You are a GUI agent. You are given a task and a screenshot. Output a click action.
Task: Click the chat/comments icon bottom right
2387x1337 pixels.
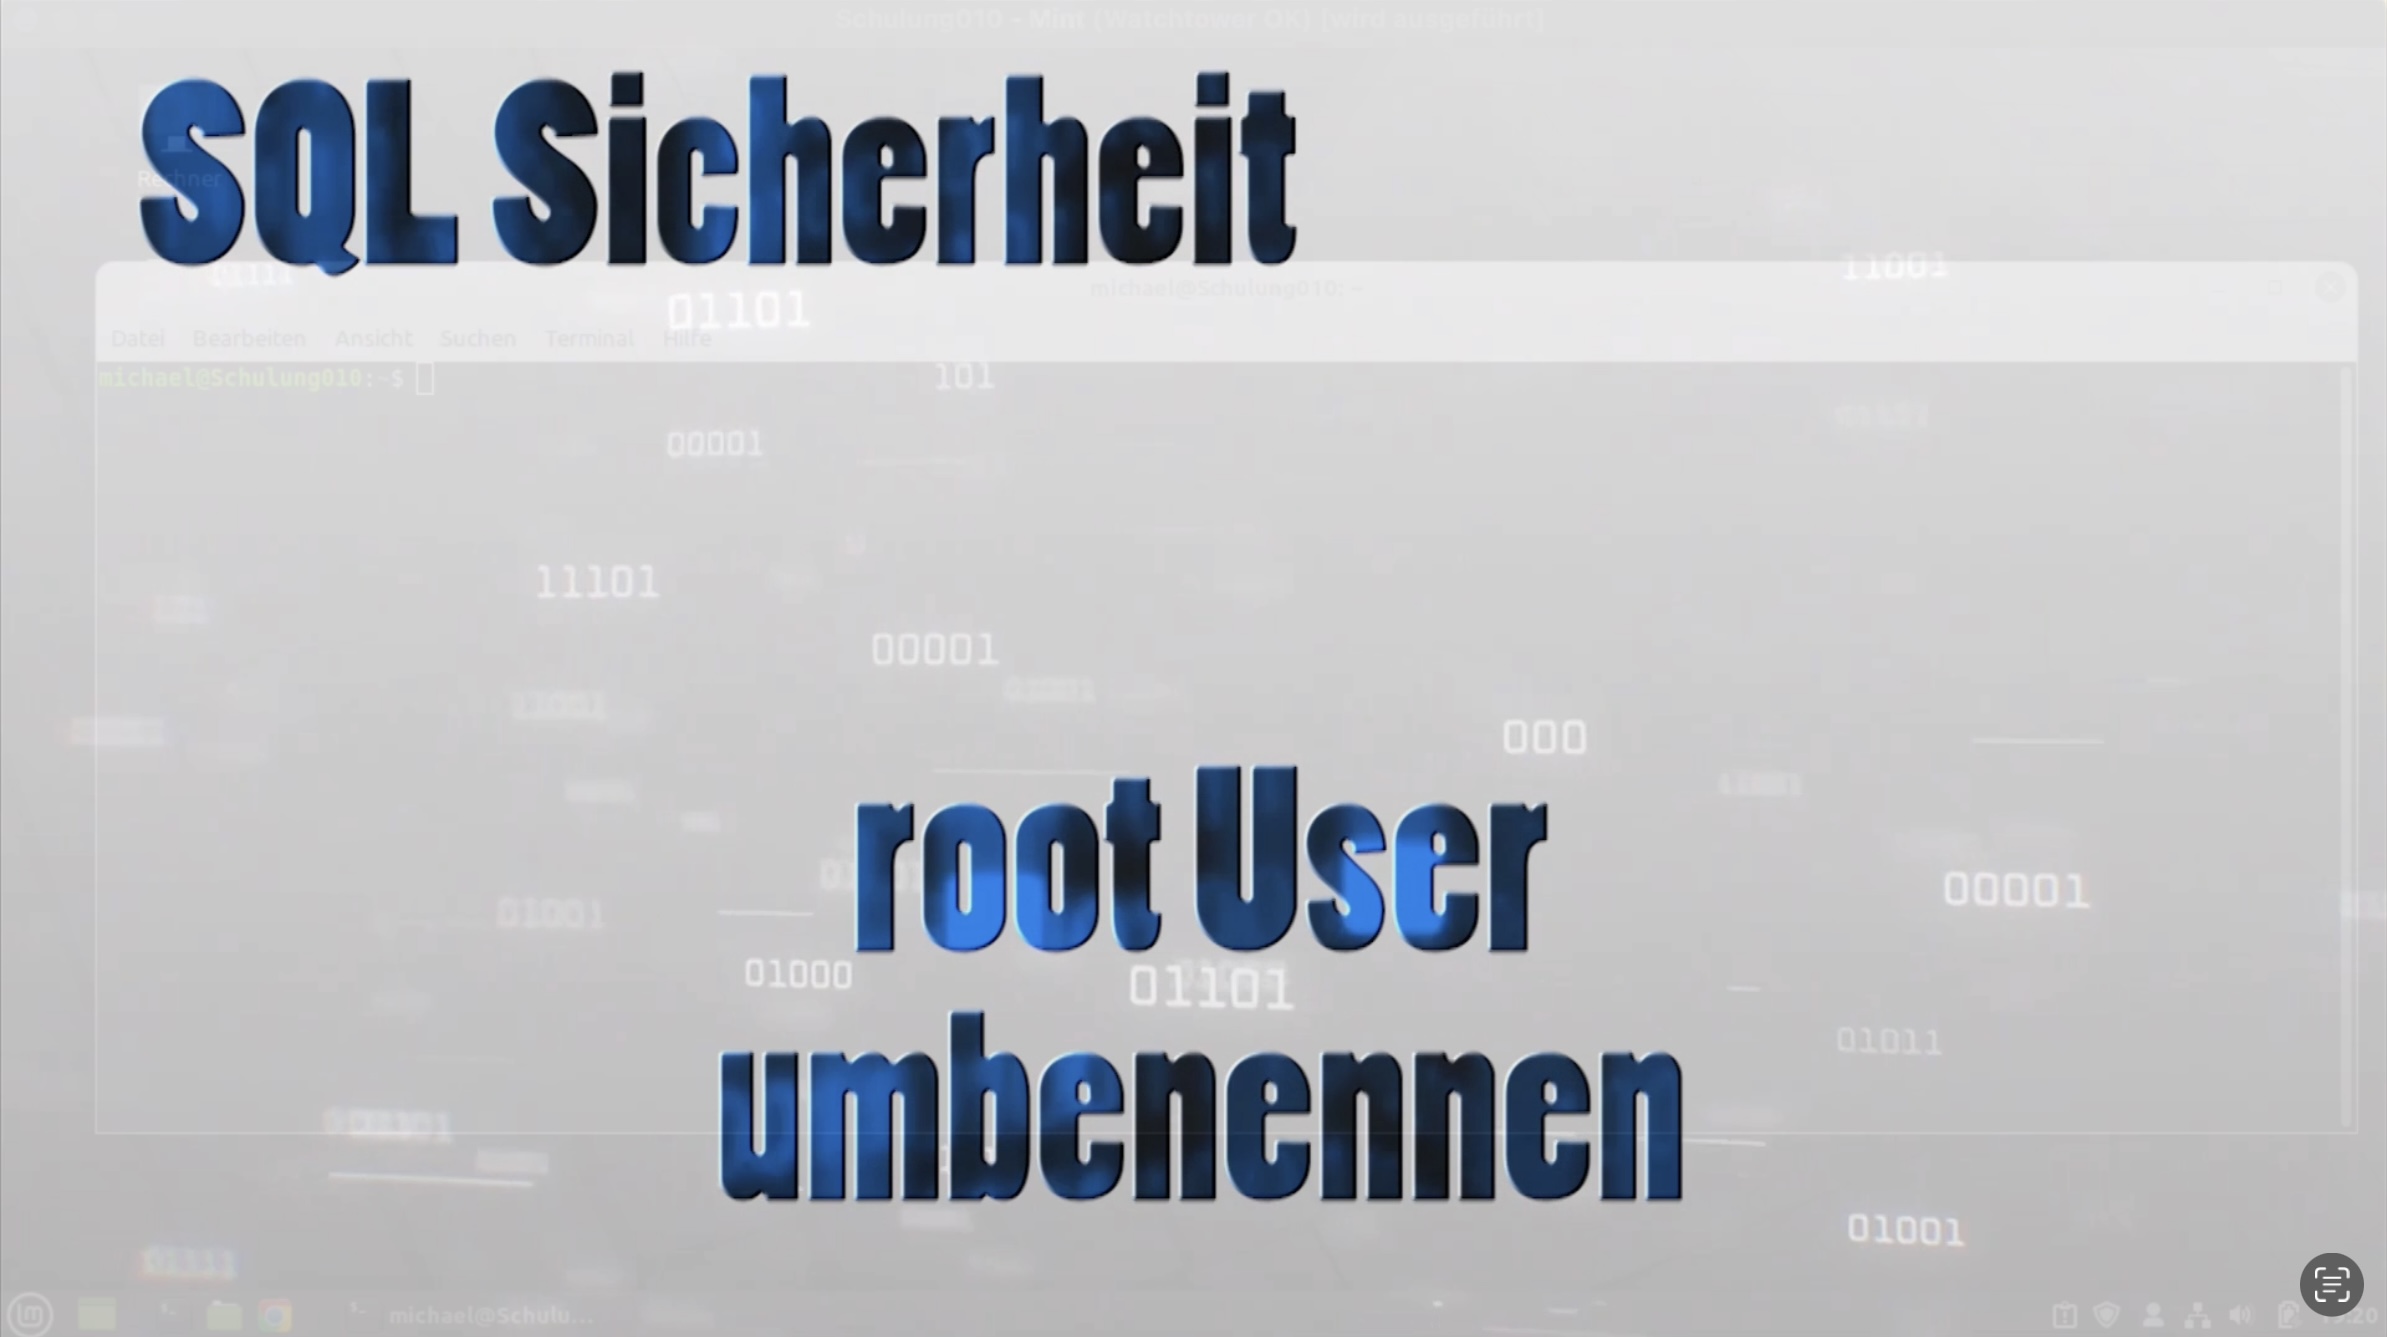pyautogui.click(x=2331, y=1286)
